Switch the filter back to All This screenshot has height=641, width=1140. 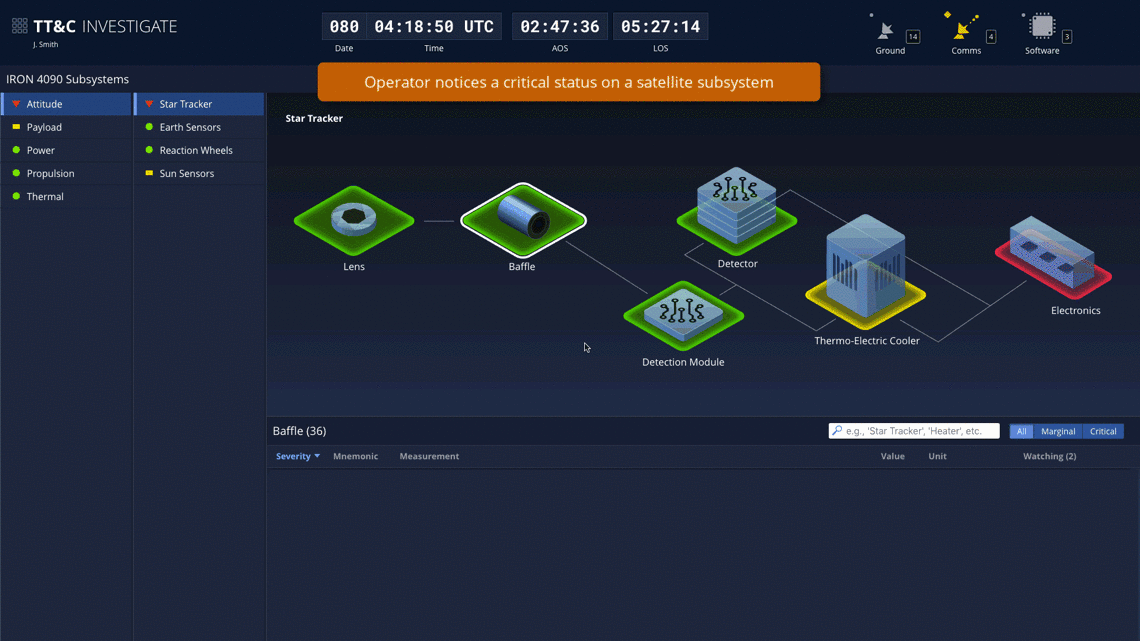pyautogui.click(x=1021, y=431)
